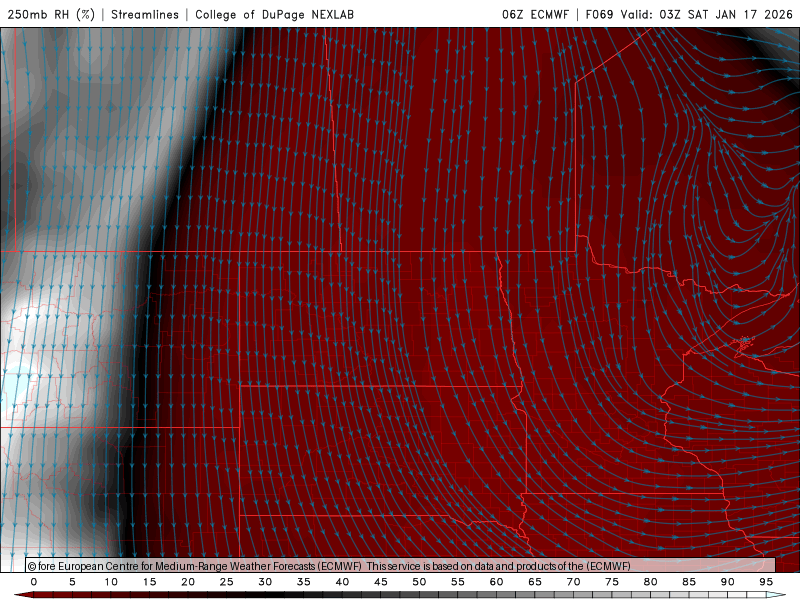Click the "06Z ECMWF" model run label
800x600 pixels.
pos(535,14)
